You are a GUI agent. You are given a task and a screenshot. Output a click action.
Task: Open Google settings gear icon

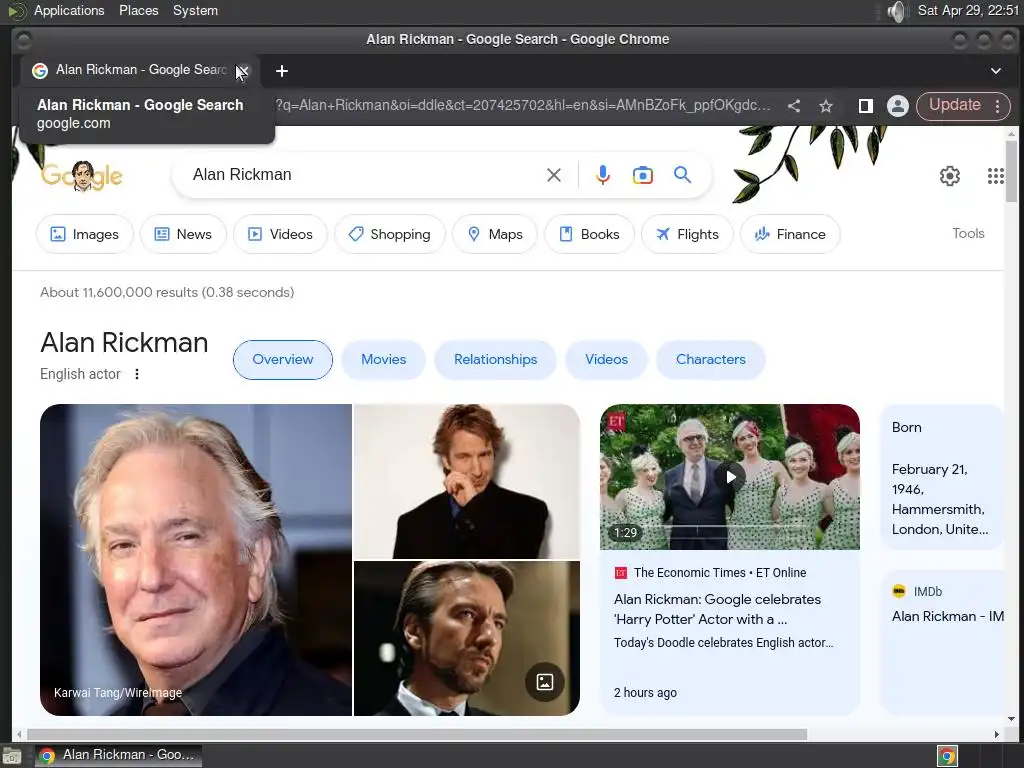pyautogui.click(x=950, y=176)
